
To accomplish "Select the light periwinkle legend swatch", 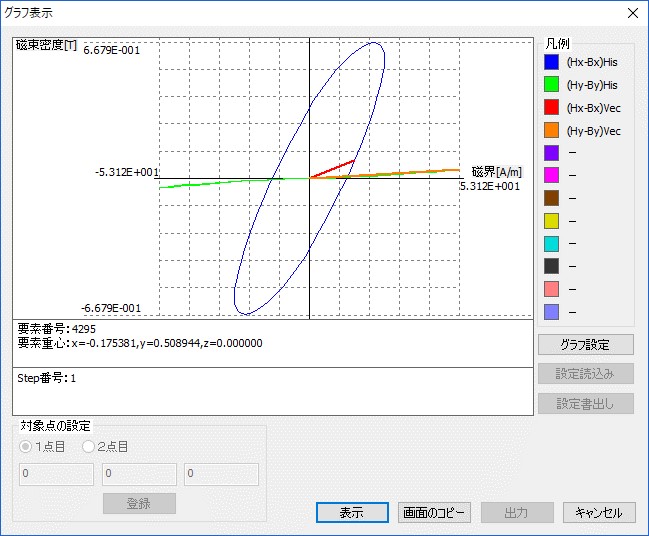I will coord(551,312).
